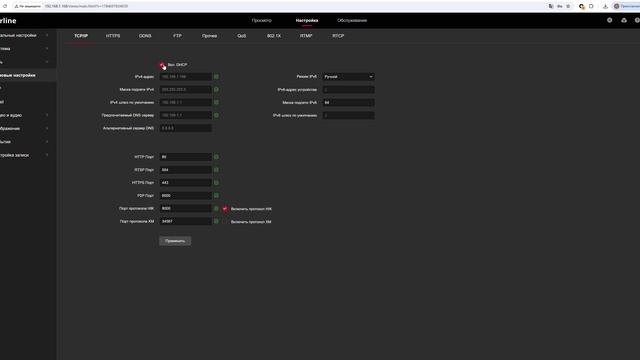Click the 'not secure' warning icon in address bar
The image size is (640, 360).
click(x=17, y=6)
